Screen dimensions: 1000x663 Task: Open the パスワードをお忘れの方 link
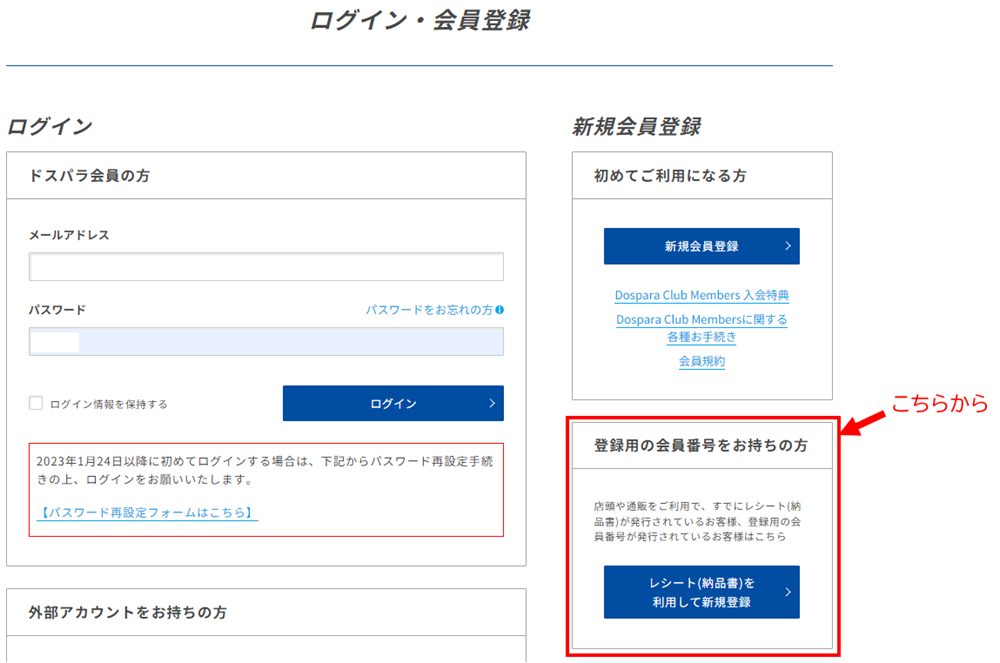[x=429, y=310]
